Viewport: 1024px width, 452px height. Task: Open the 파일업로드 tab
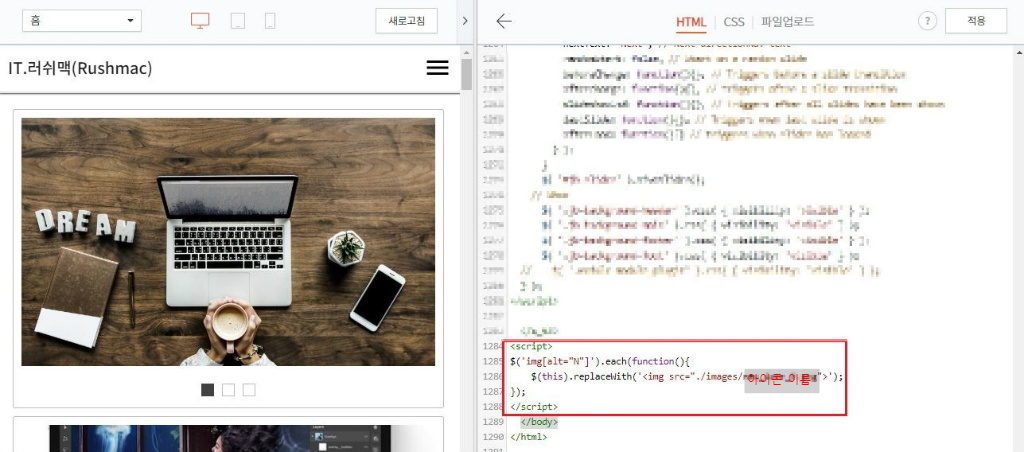pyautogui.click(x=788, y=22)
